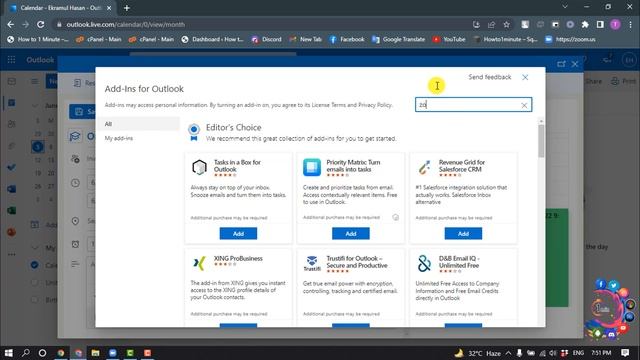Click the Priority Matrix info smiley icon
The width and height of the screenshot is (640, 360).
click(x=396, y=217)
